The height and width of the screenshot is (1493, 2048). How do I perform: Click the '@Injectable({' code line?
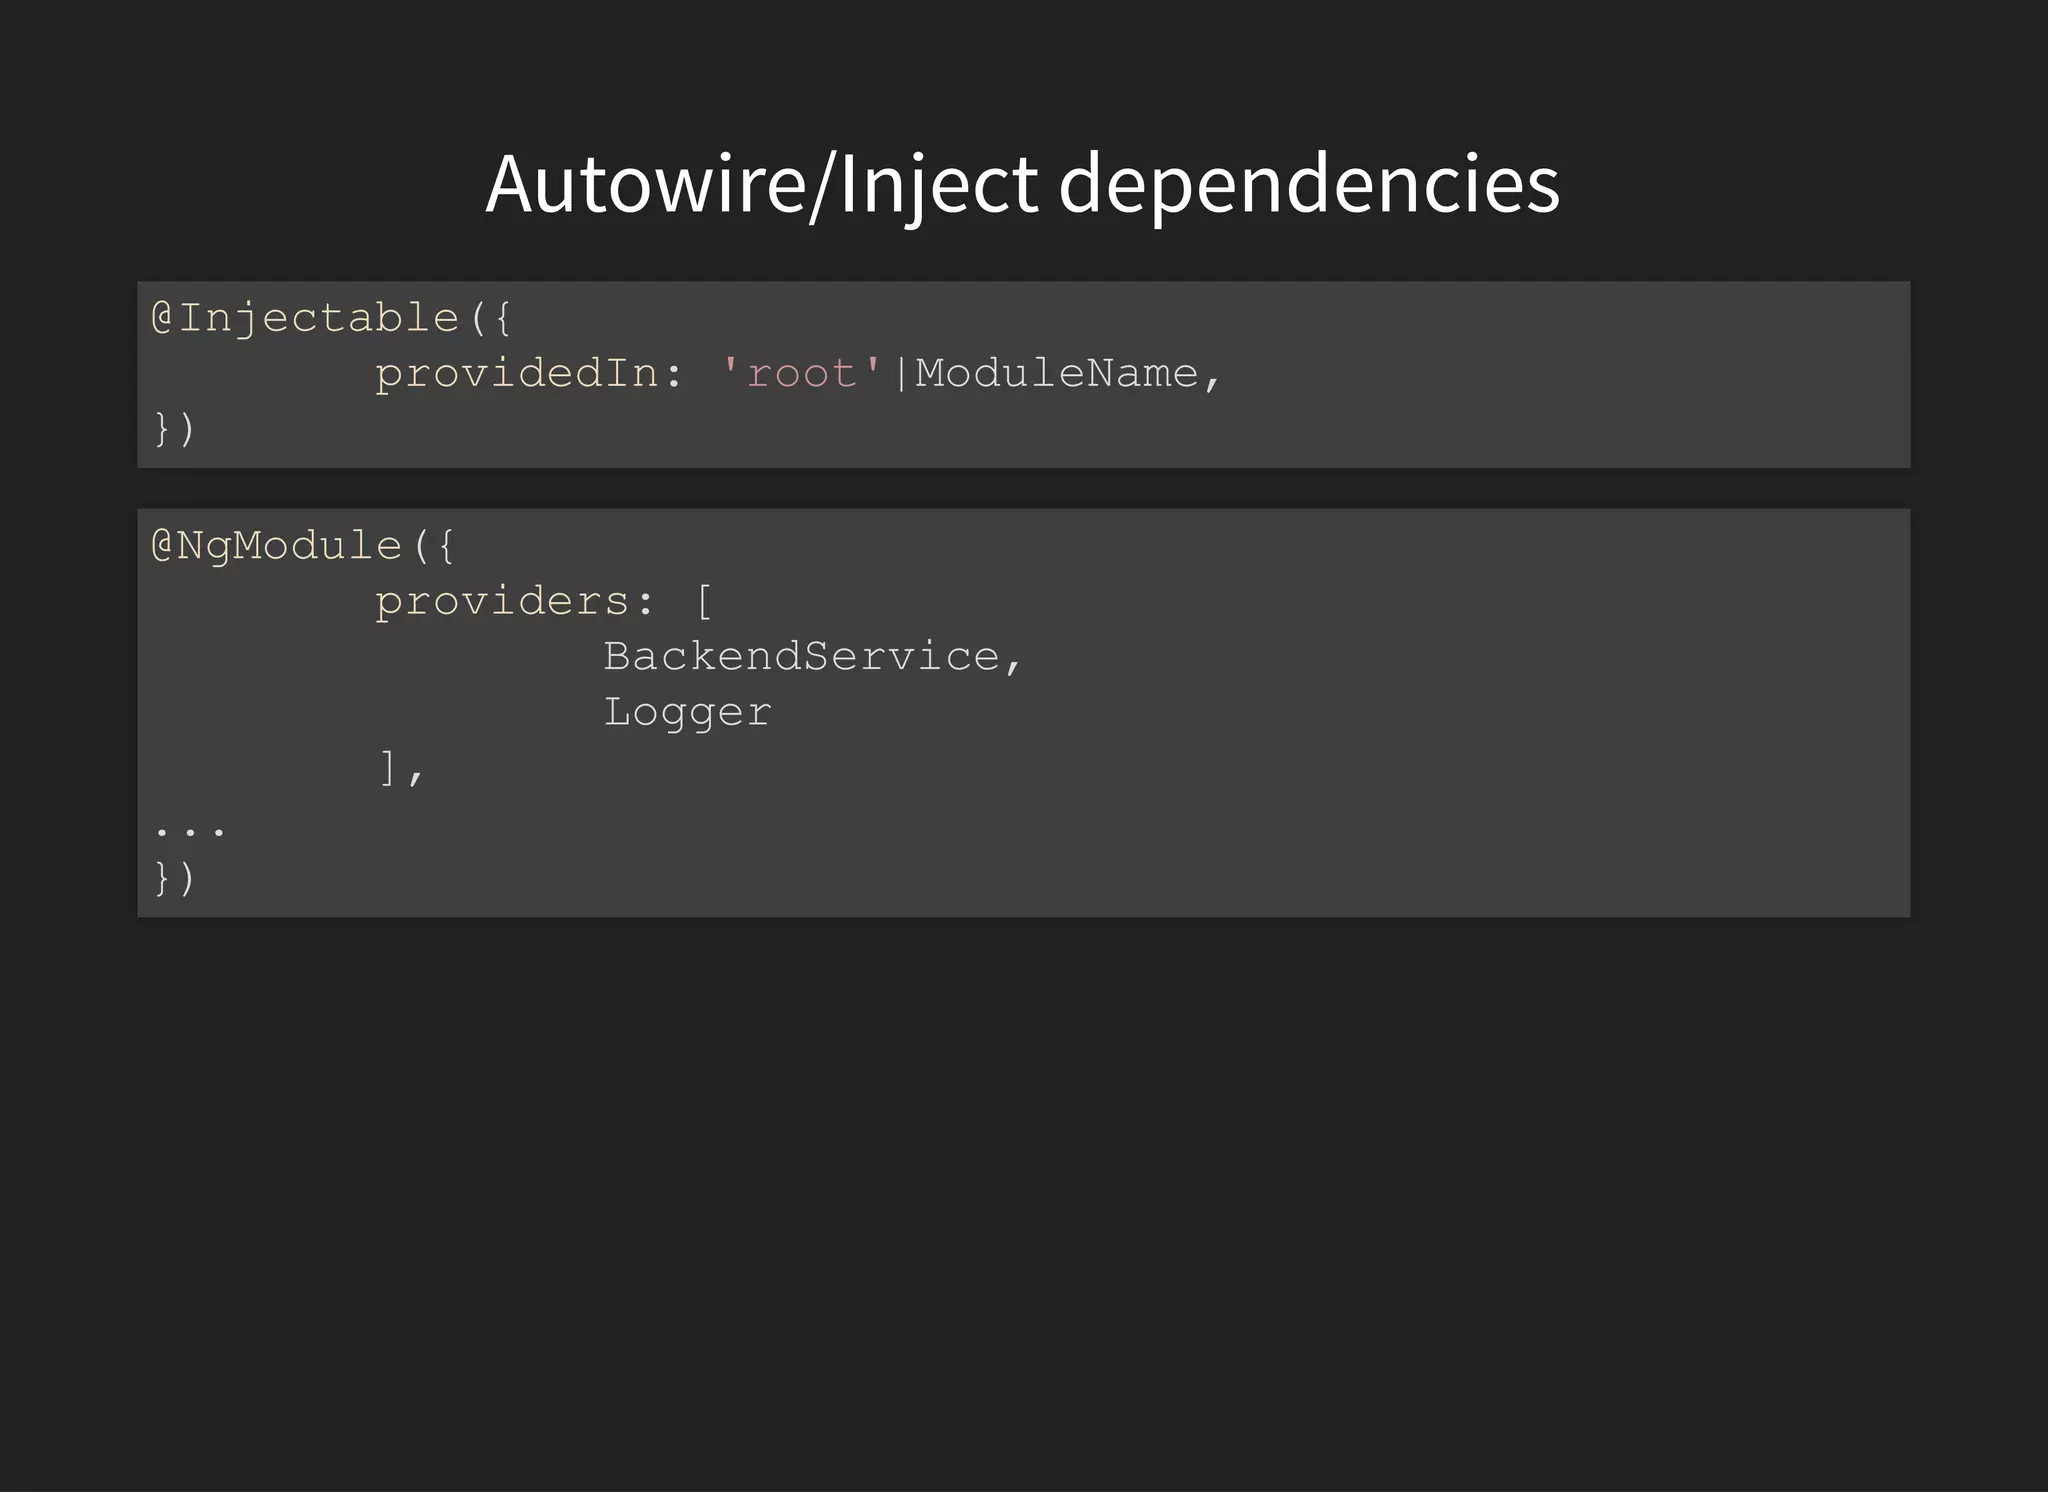[331, 319]
